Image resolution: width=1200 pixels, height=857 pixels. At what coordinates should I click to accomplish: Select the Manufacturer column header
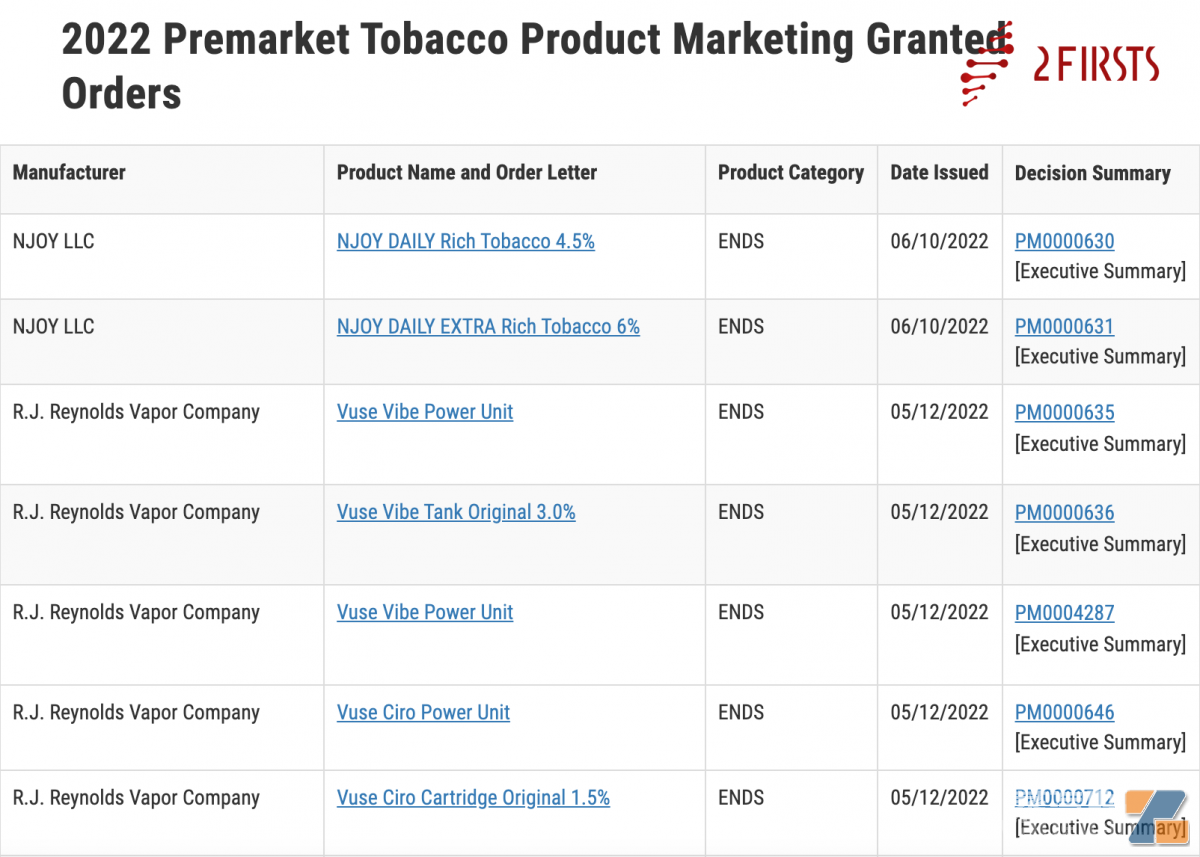point(69,173)
